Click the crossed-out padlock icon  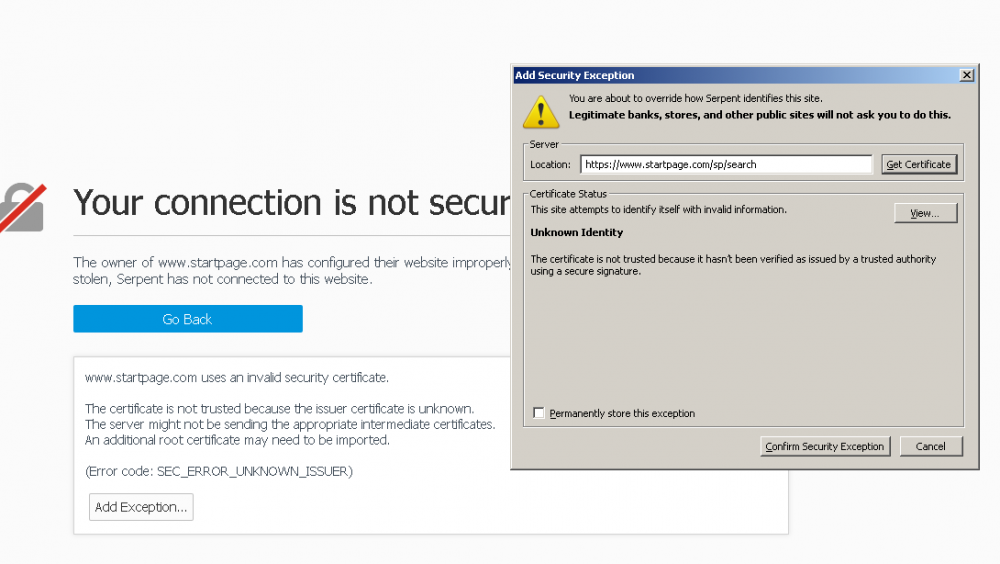pyautogui.click(x=22, y=205)
